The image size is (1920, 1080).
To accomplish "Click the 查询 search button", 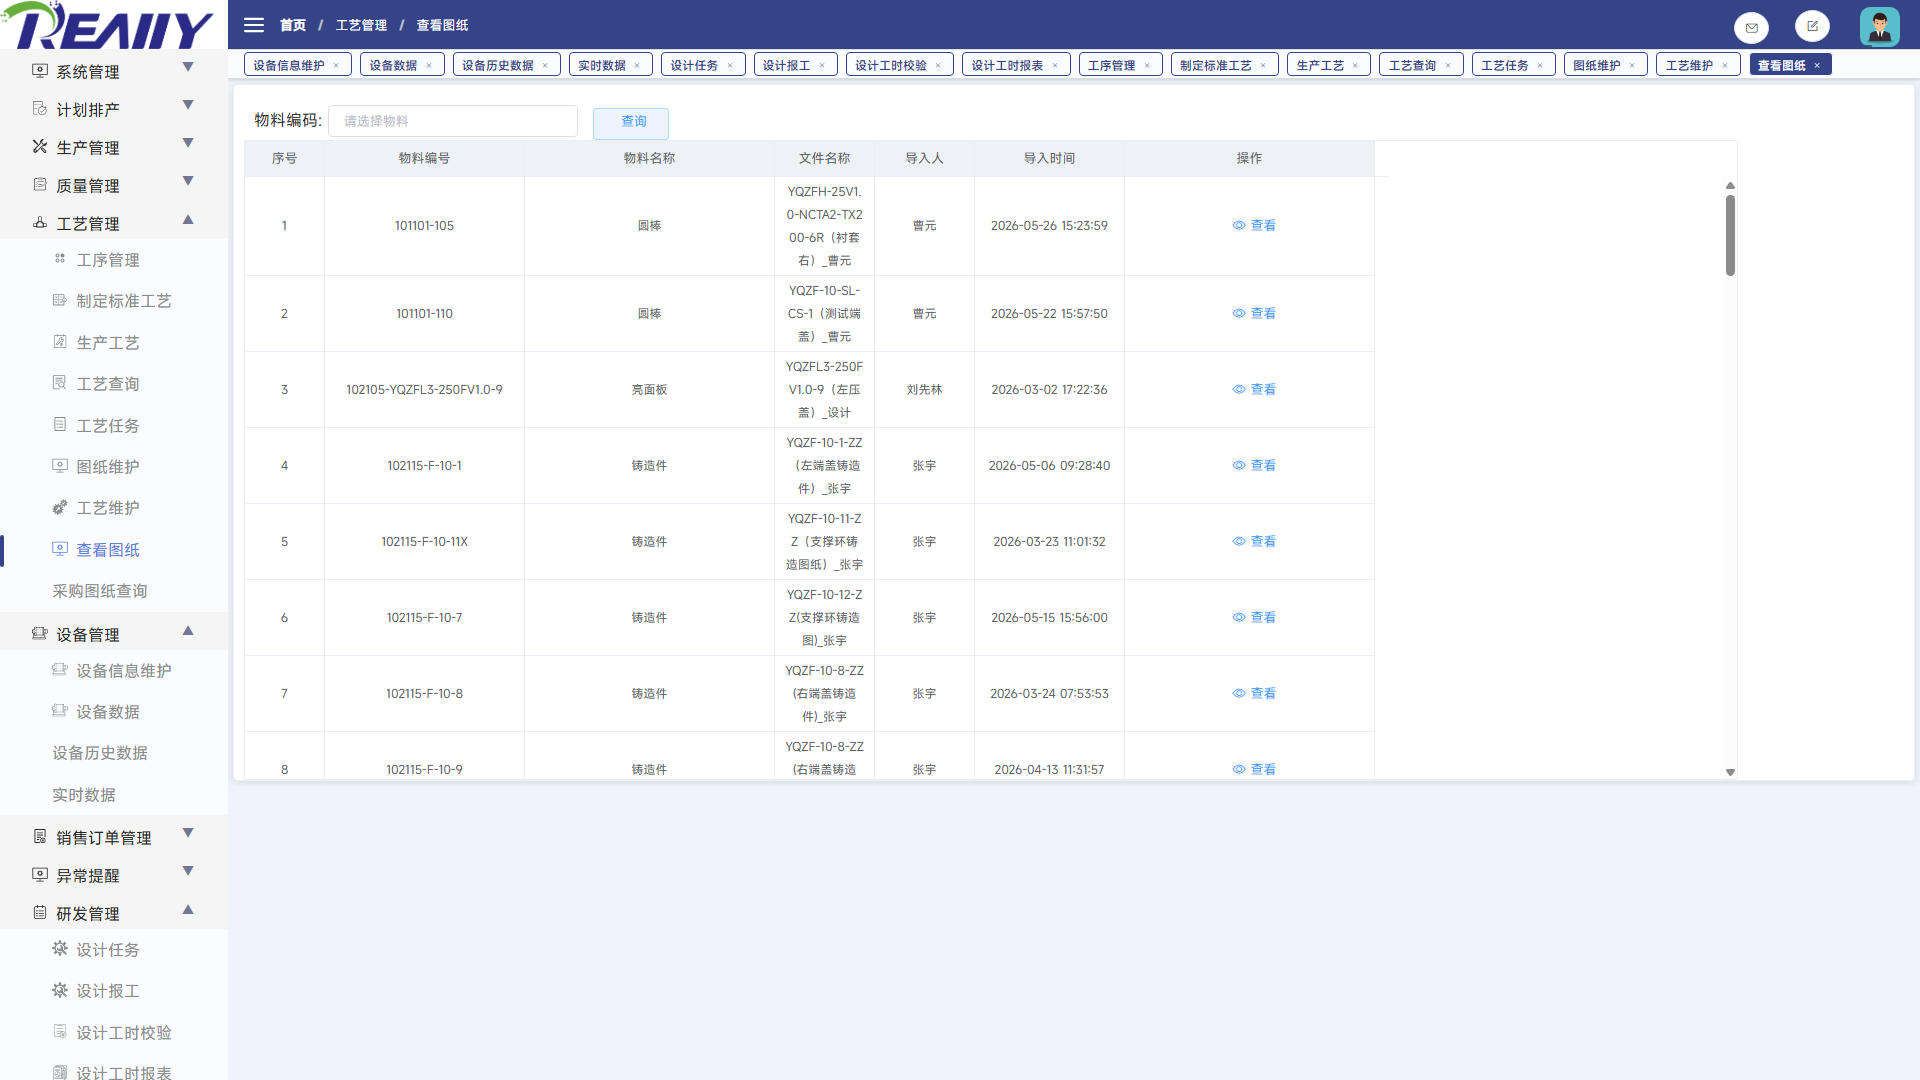I will (631, 121).
